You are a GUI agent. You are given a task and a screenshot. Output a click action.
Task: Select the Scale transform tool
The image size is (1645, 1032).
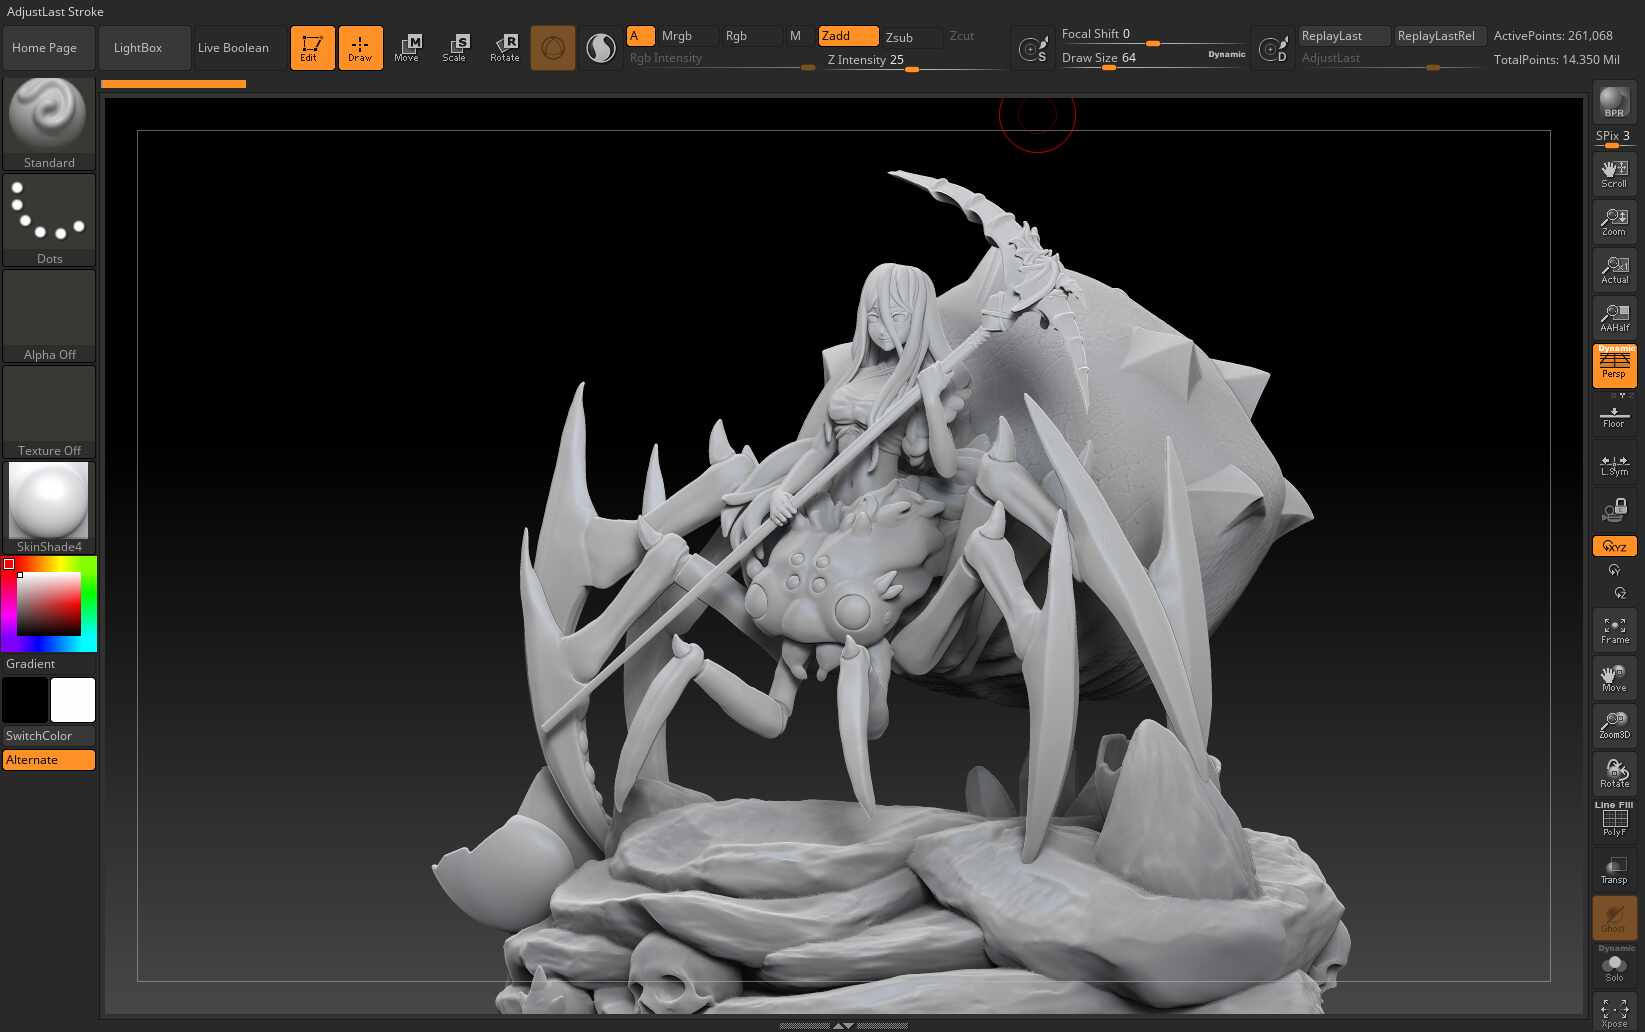click(x=456, y=47)
